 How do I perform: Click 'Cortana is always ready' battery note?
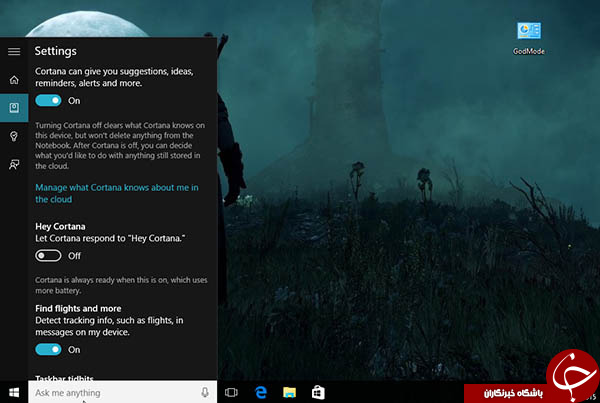pyautogui.click(x=121, y=285)
